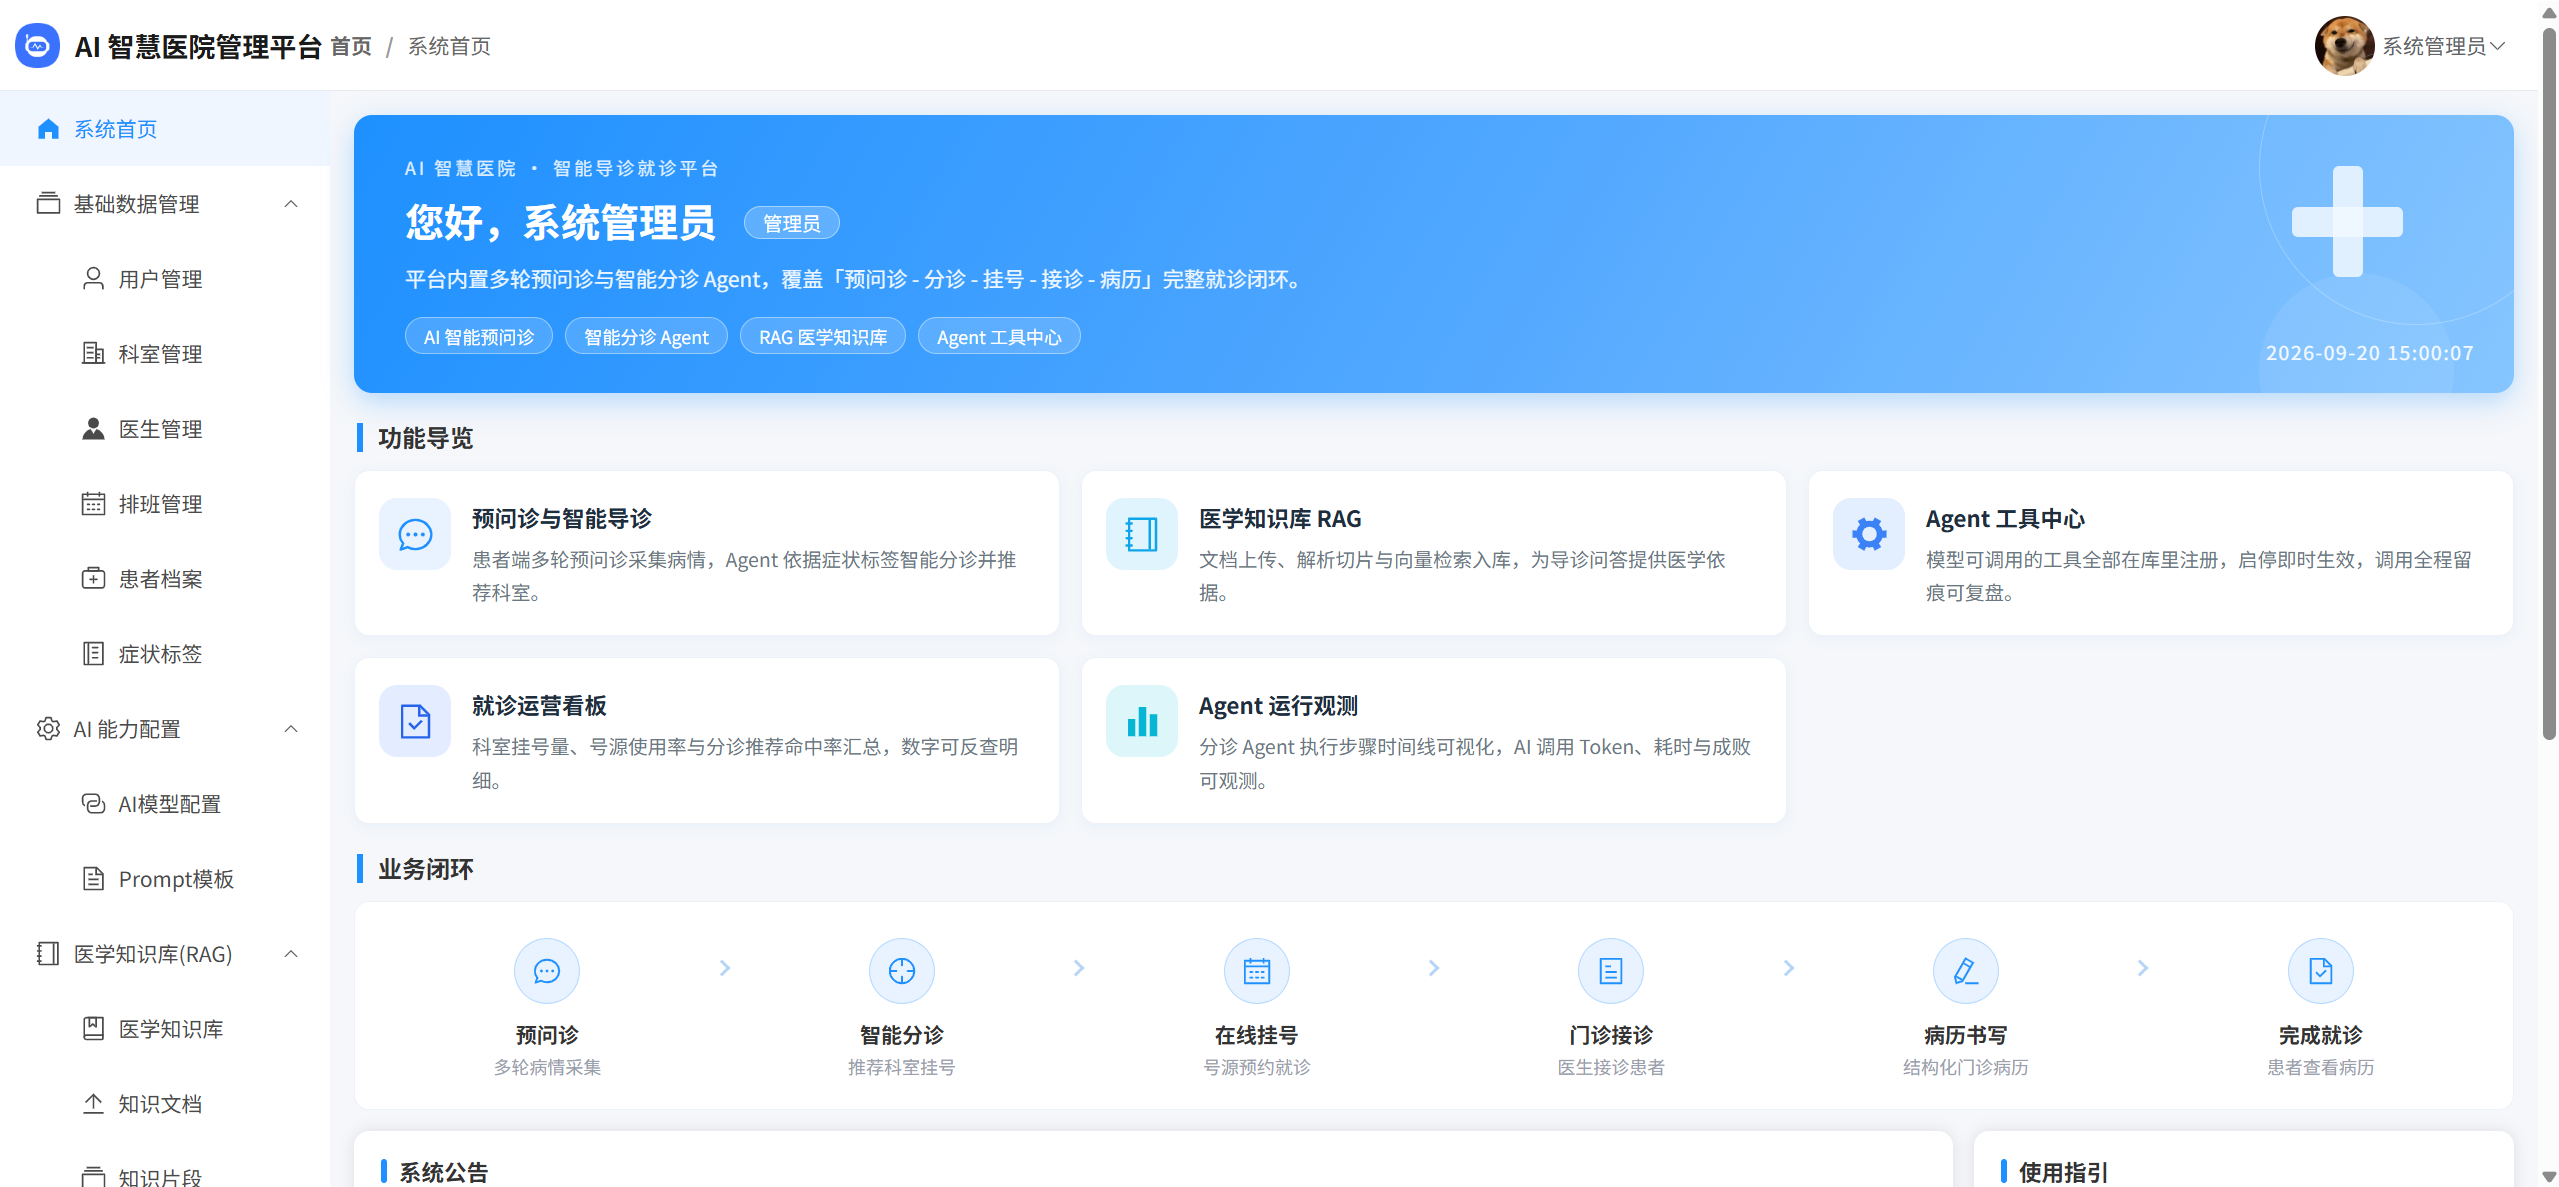Click the 用户管理 person icon
Image resolution: width=2559 pixels, height=1187 pixels.
tap(93, 278)
